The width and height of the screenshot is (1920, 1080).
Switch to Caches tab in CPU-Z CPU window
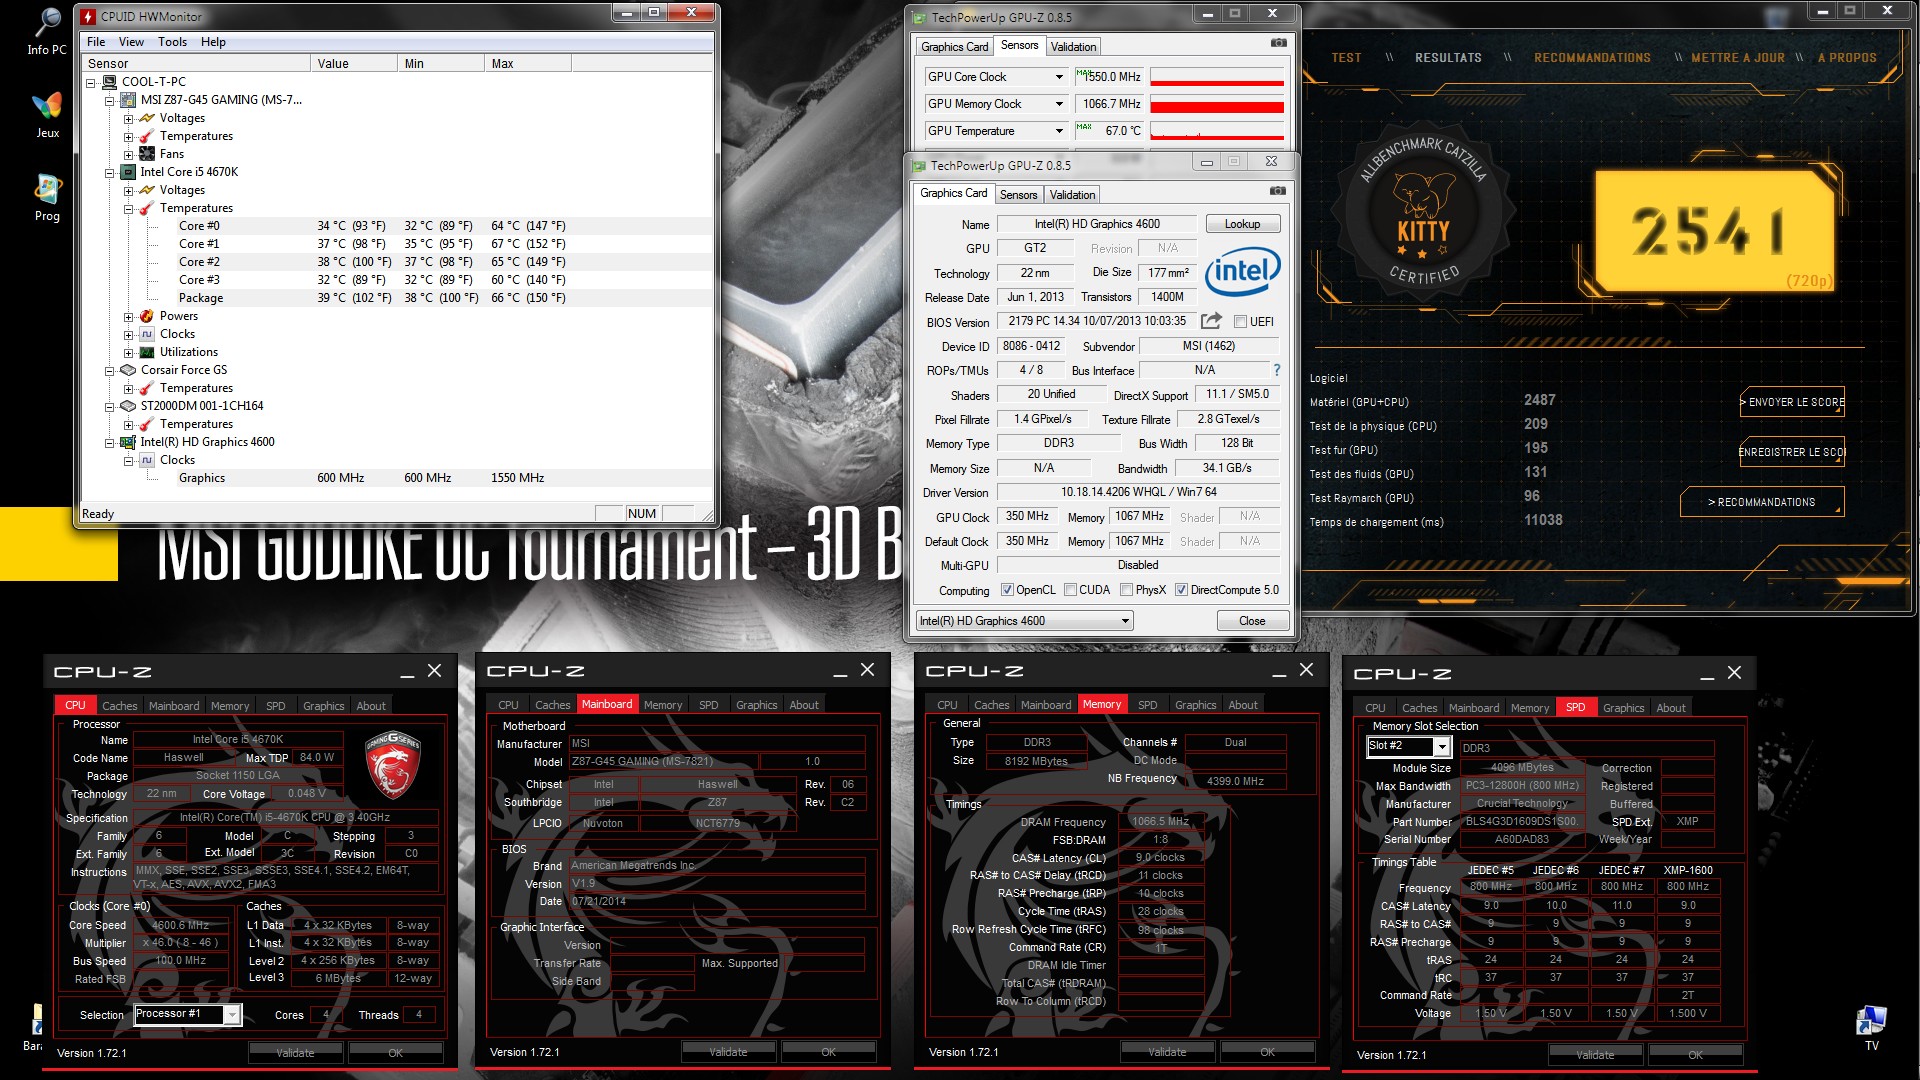click(119, 706)
